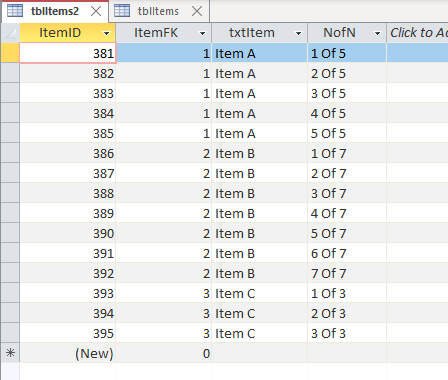Open the ItemFK column filter dropdown
This screenshot has width=448, height=380.
(x=202, y=33)
